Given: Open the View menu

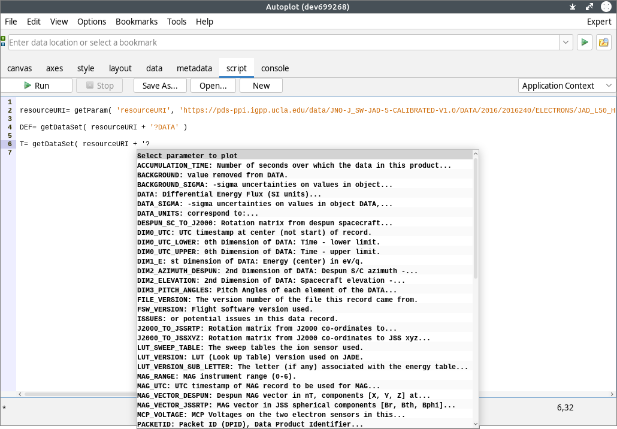Looking at the screenshot, I should click(x=59, y=22).
